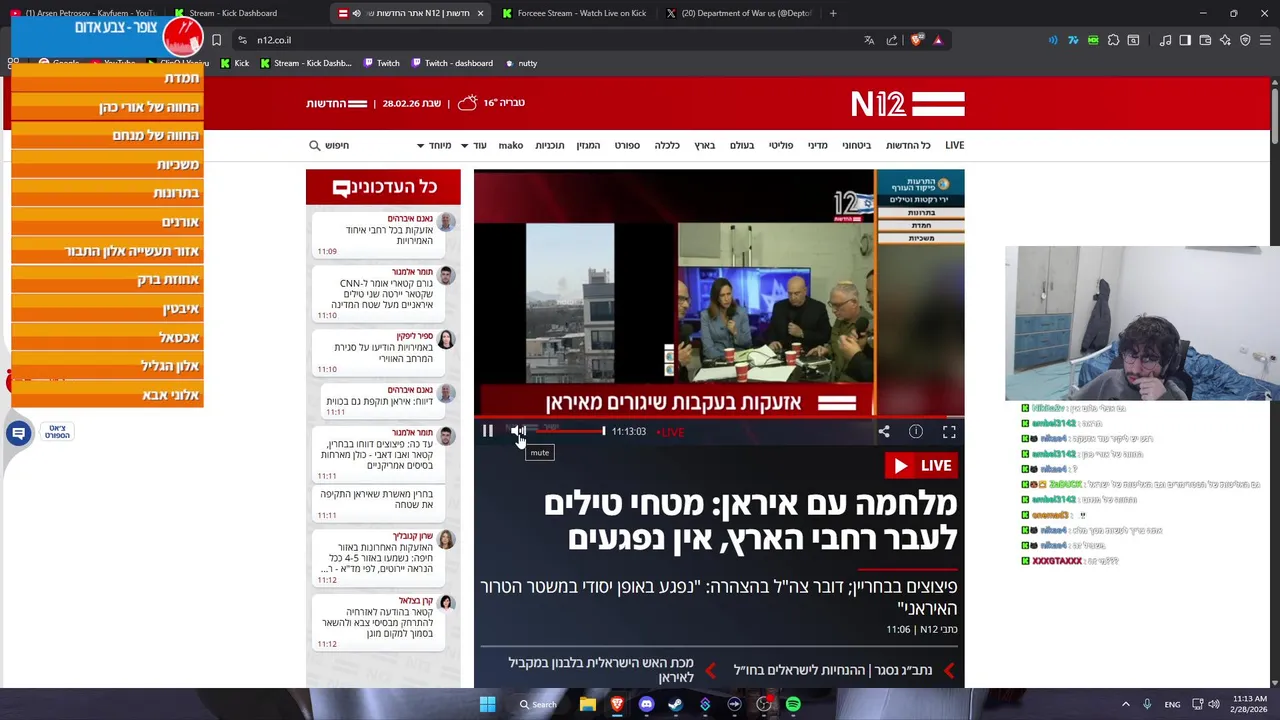Open Discord from the taskbar

coord(646,704)
